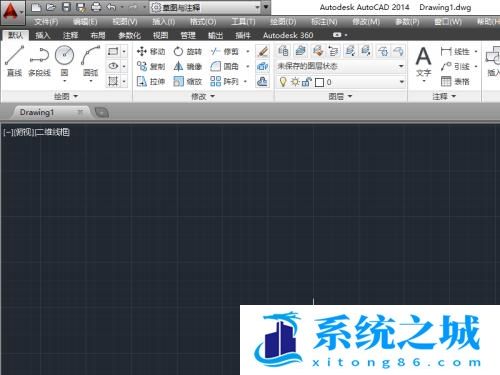Viewport: 500px width, 375px height.
Task: Open the Format (格式) menu
Action: coord(203,22)
